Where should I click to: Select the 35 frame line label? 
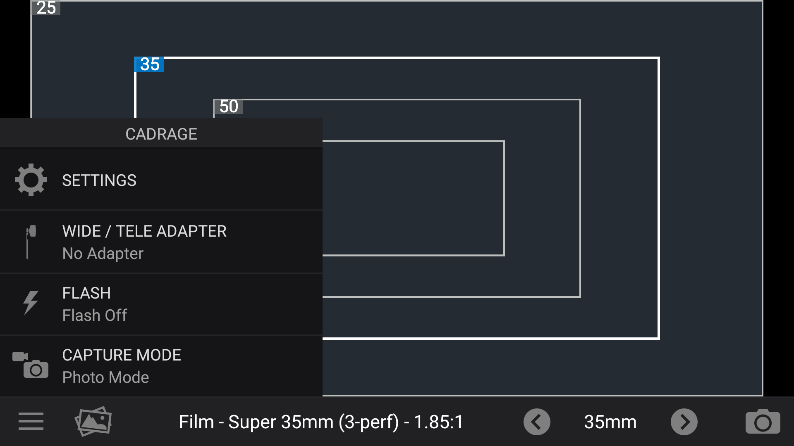point(149,64)
